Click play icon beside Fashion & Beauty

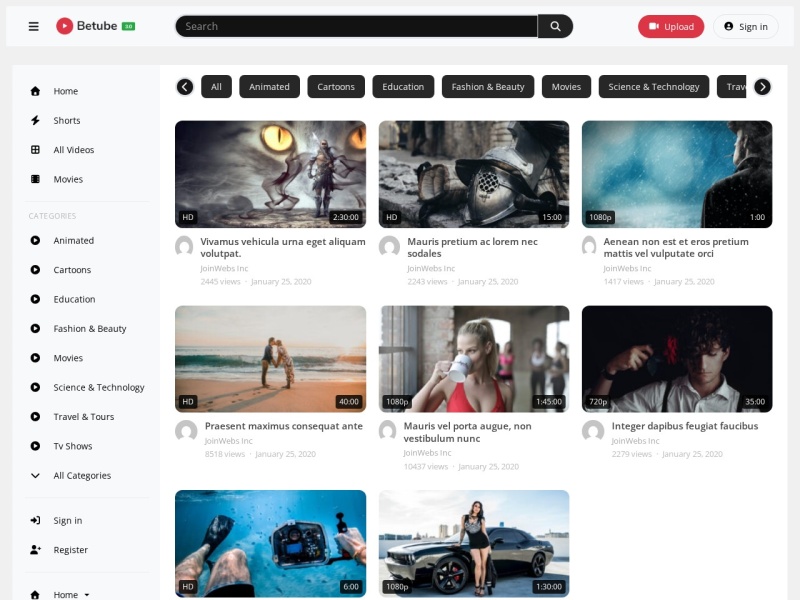[35, 329]
